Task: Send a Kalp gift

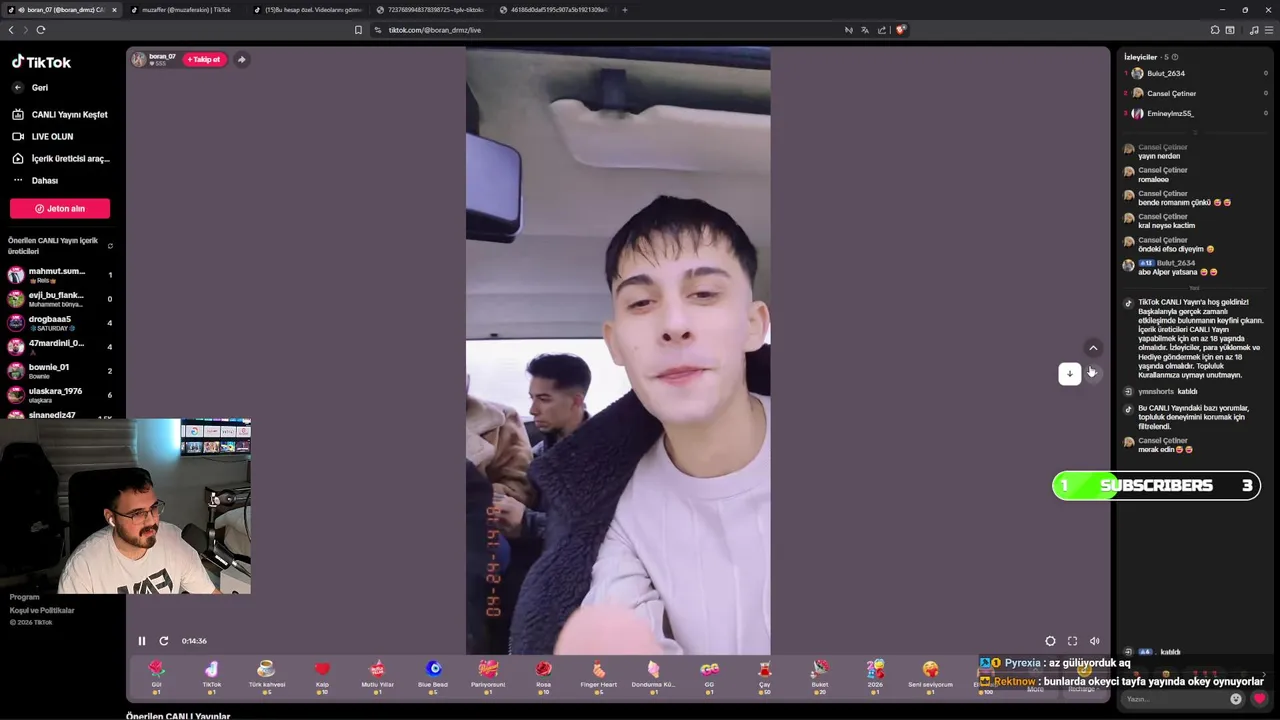Action: 322,676
